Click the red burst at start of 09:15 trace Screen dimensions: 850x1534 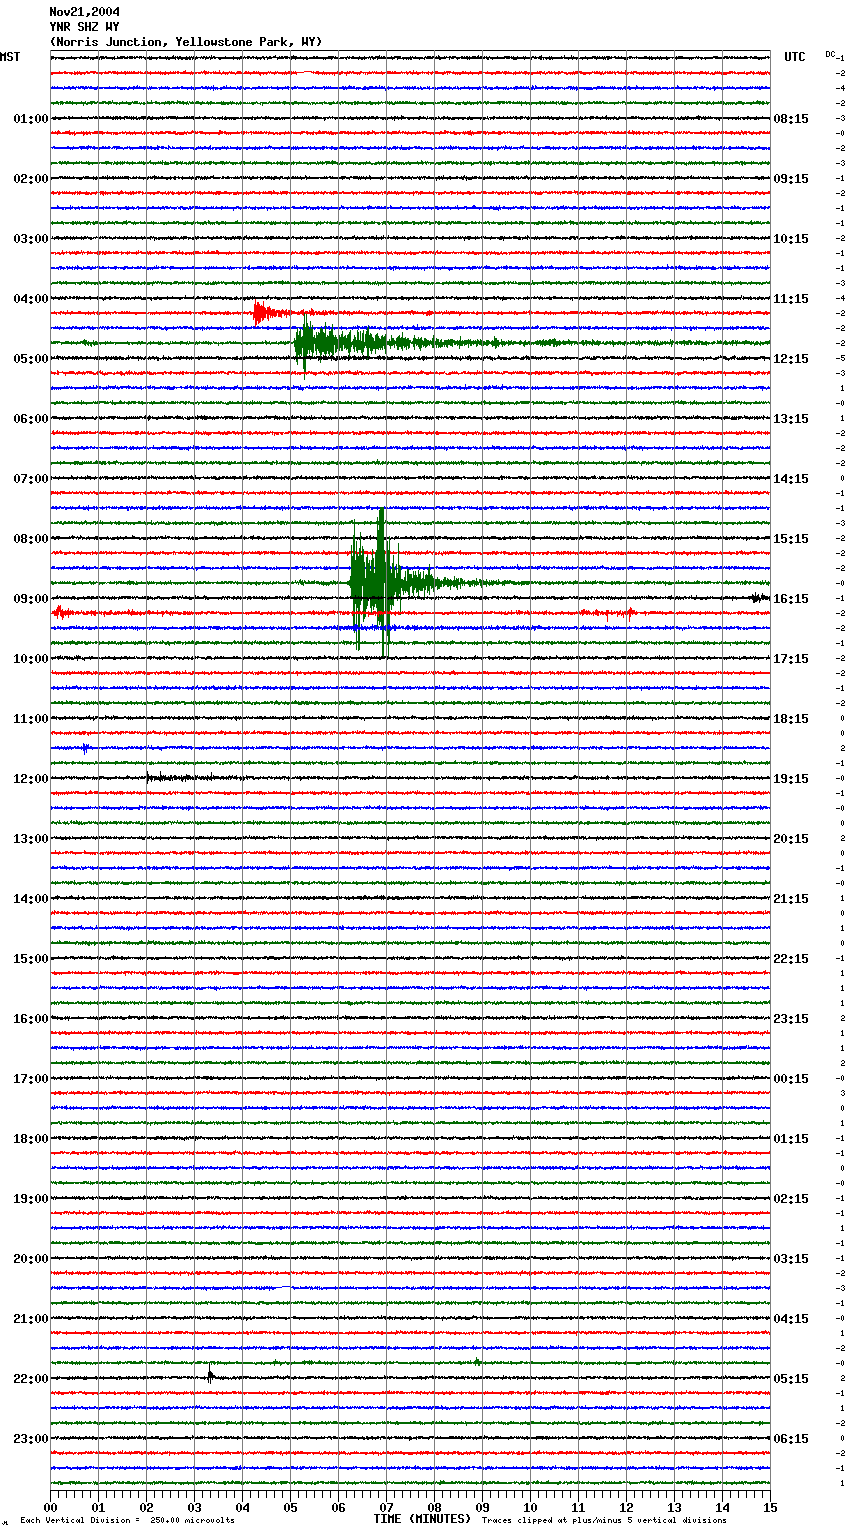tap(60, 612)
